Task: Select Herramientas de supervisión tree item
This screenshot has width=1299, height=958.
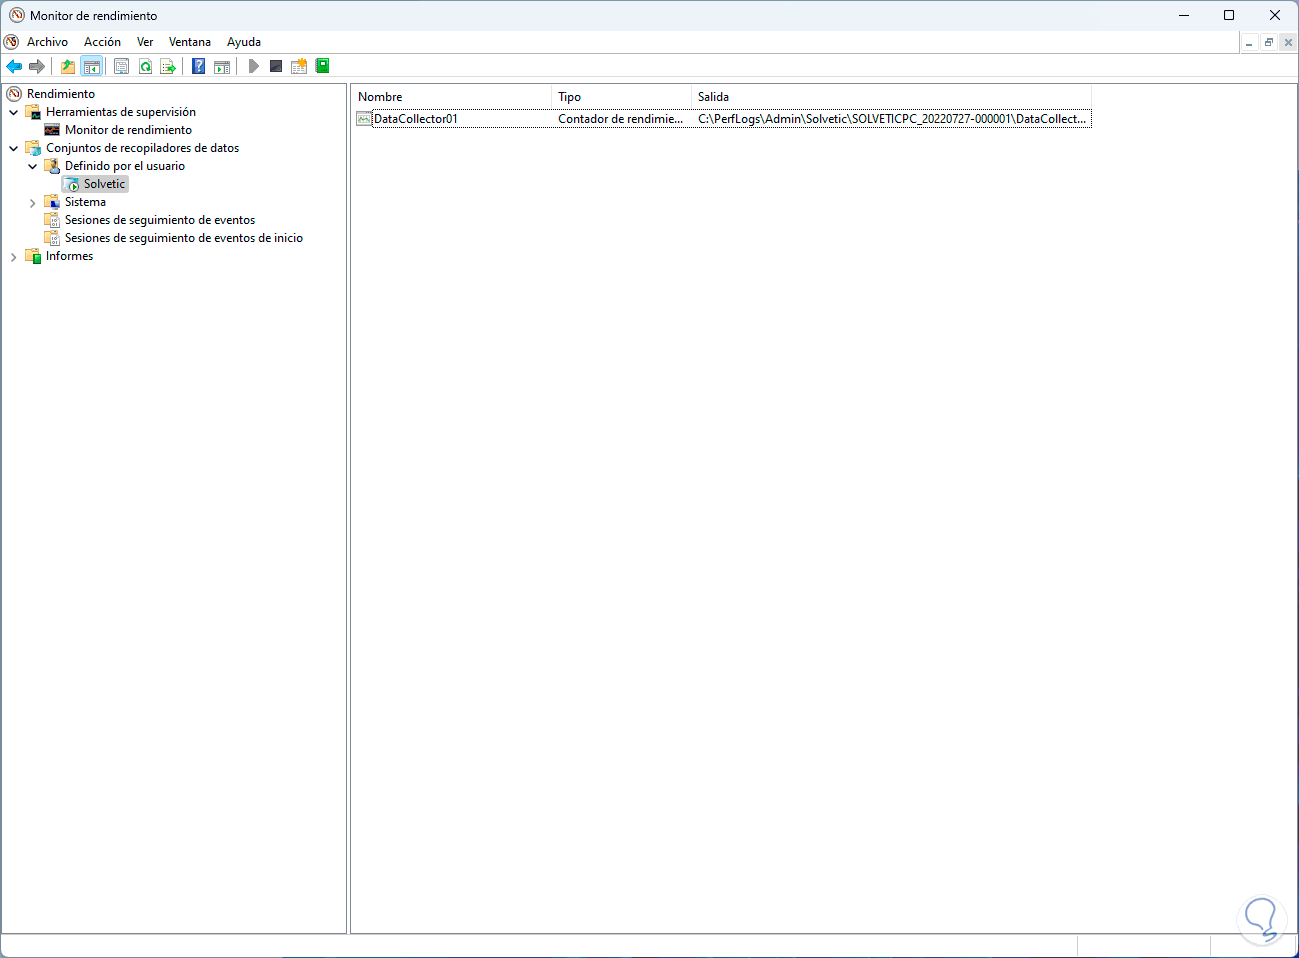Action: point(121,112)
